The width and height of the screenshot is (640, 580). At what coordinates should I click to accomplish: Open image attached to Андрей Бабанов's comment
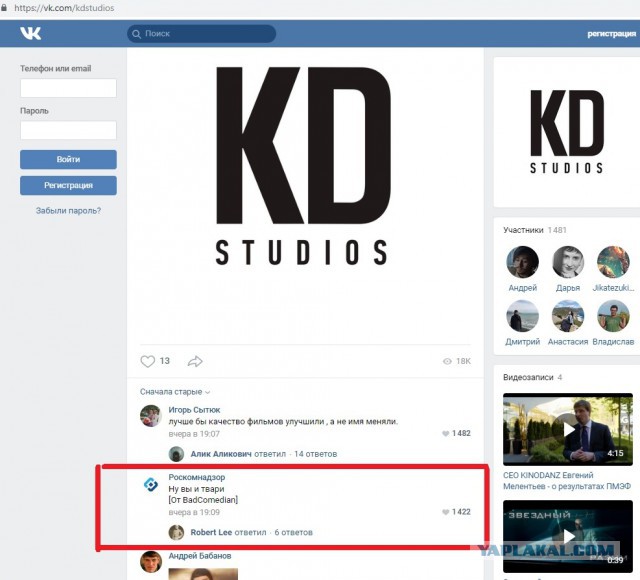pos(203,574)
